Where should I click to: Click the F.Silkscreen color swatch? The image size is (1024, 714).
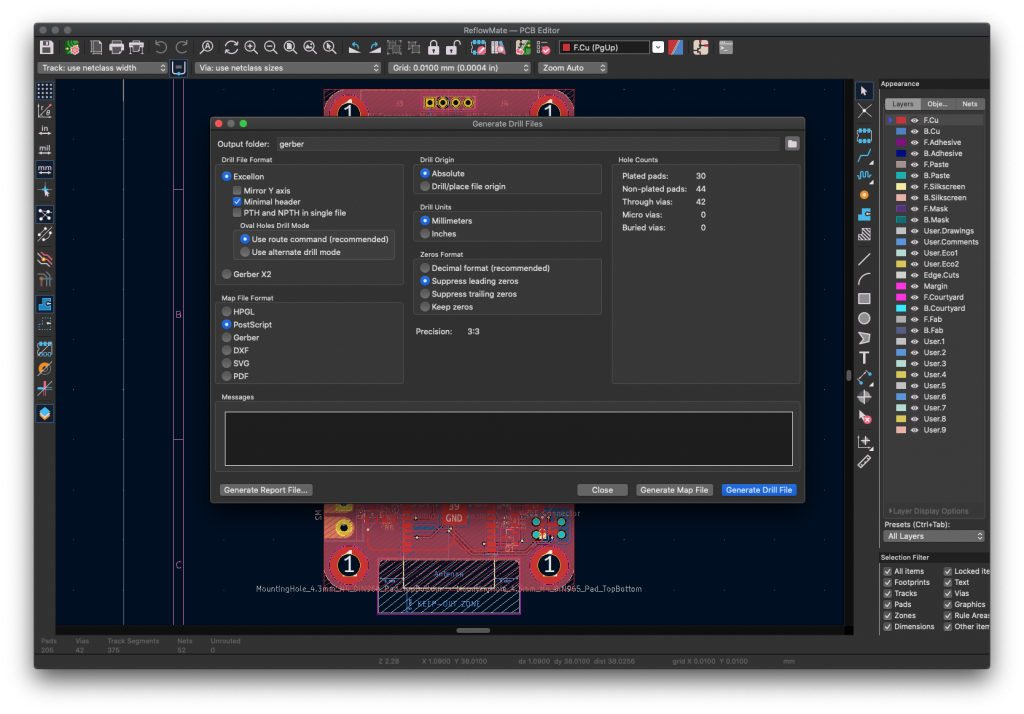(901, 187)
